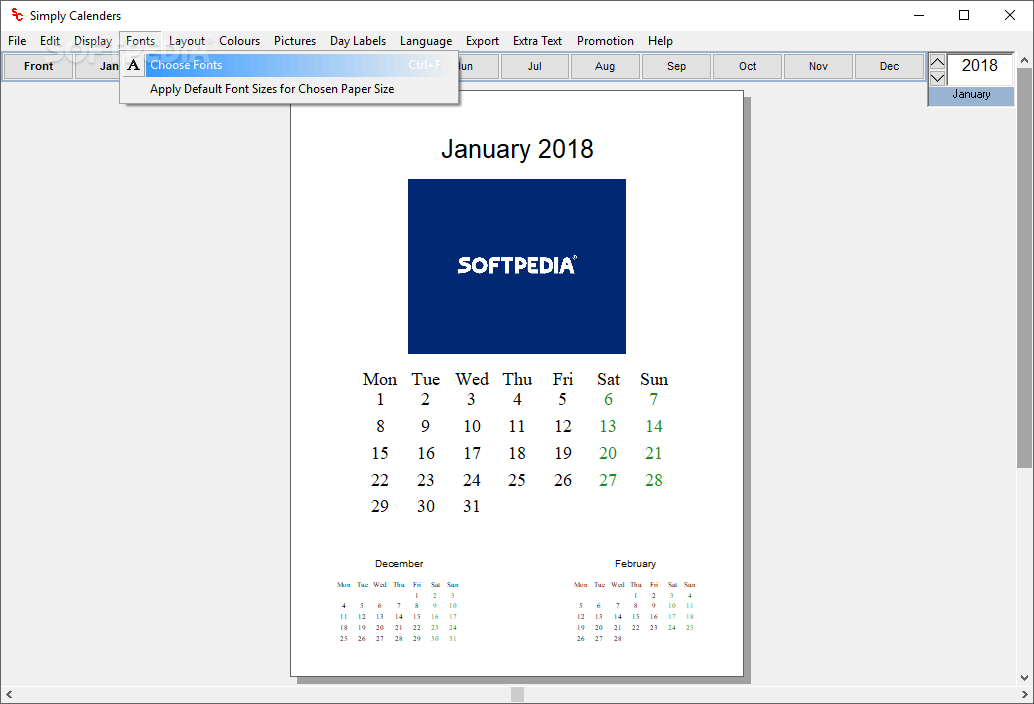The height and width of the screenshot is (704, 1034).
Task: Click the vertical scrollbar down arrow
Action: (x=1024, y=678)
